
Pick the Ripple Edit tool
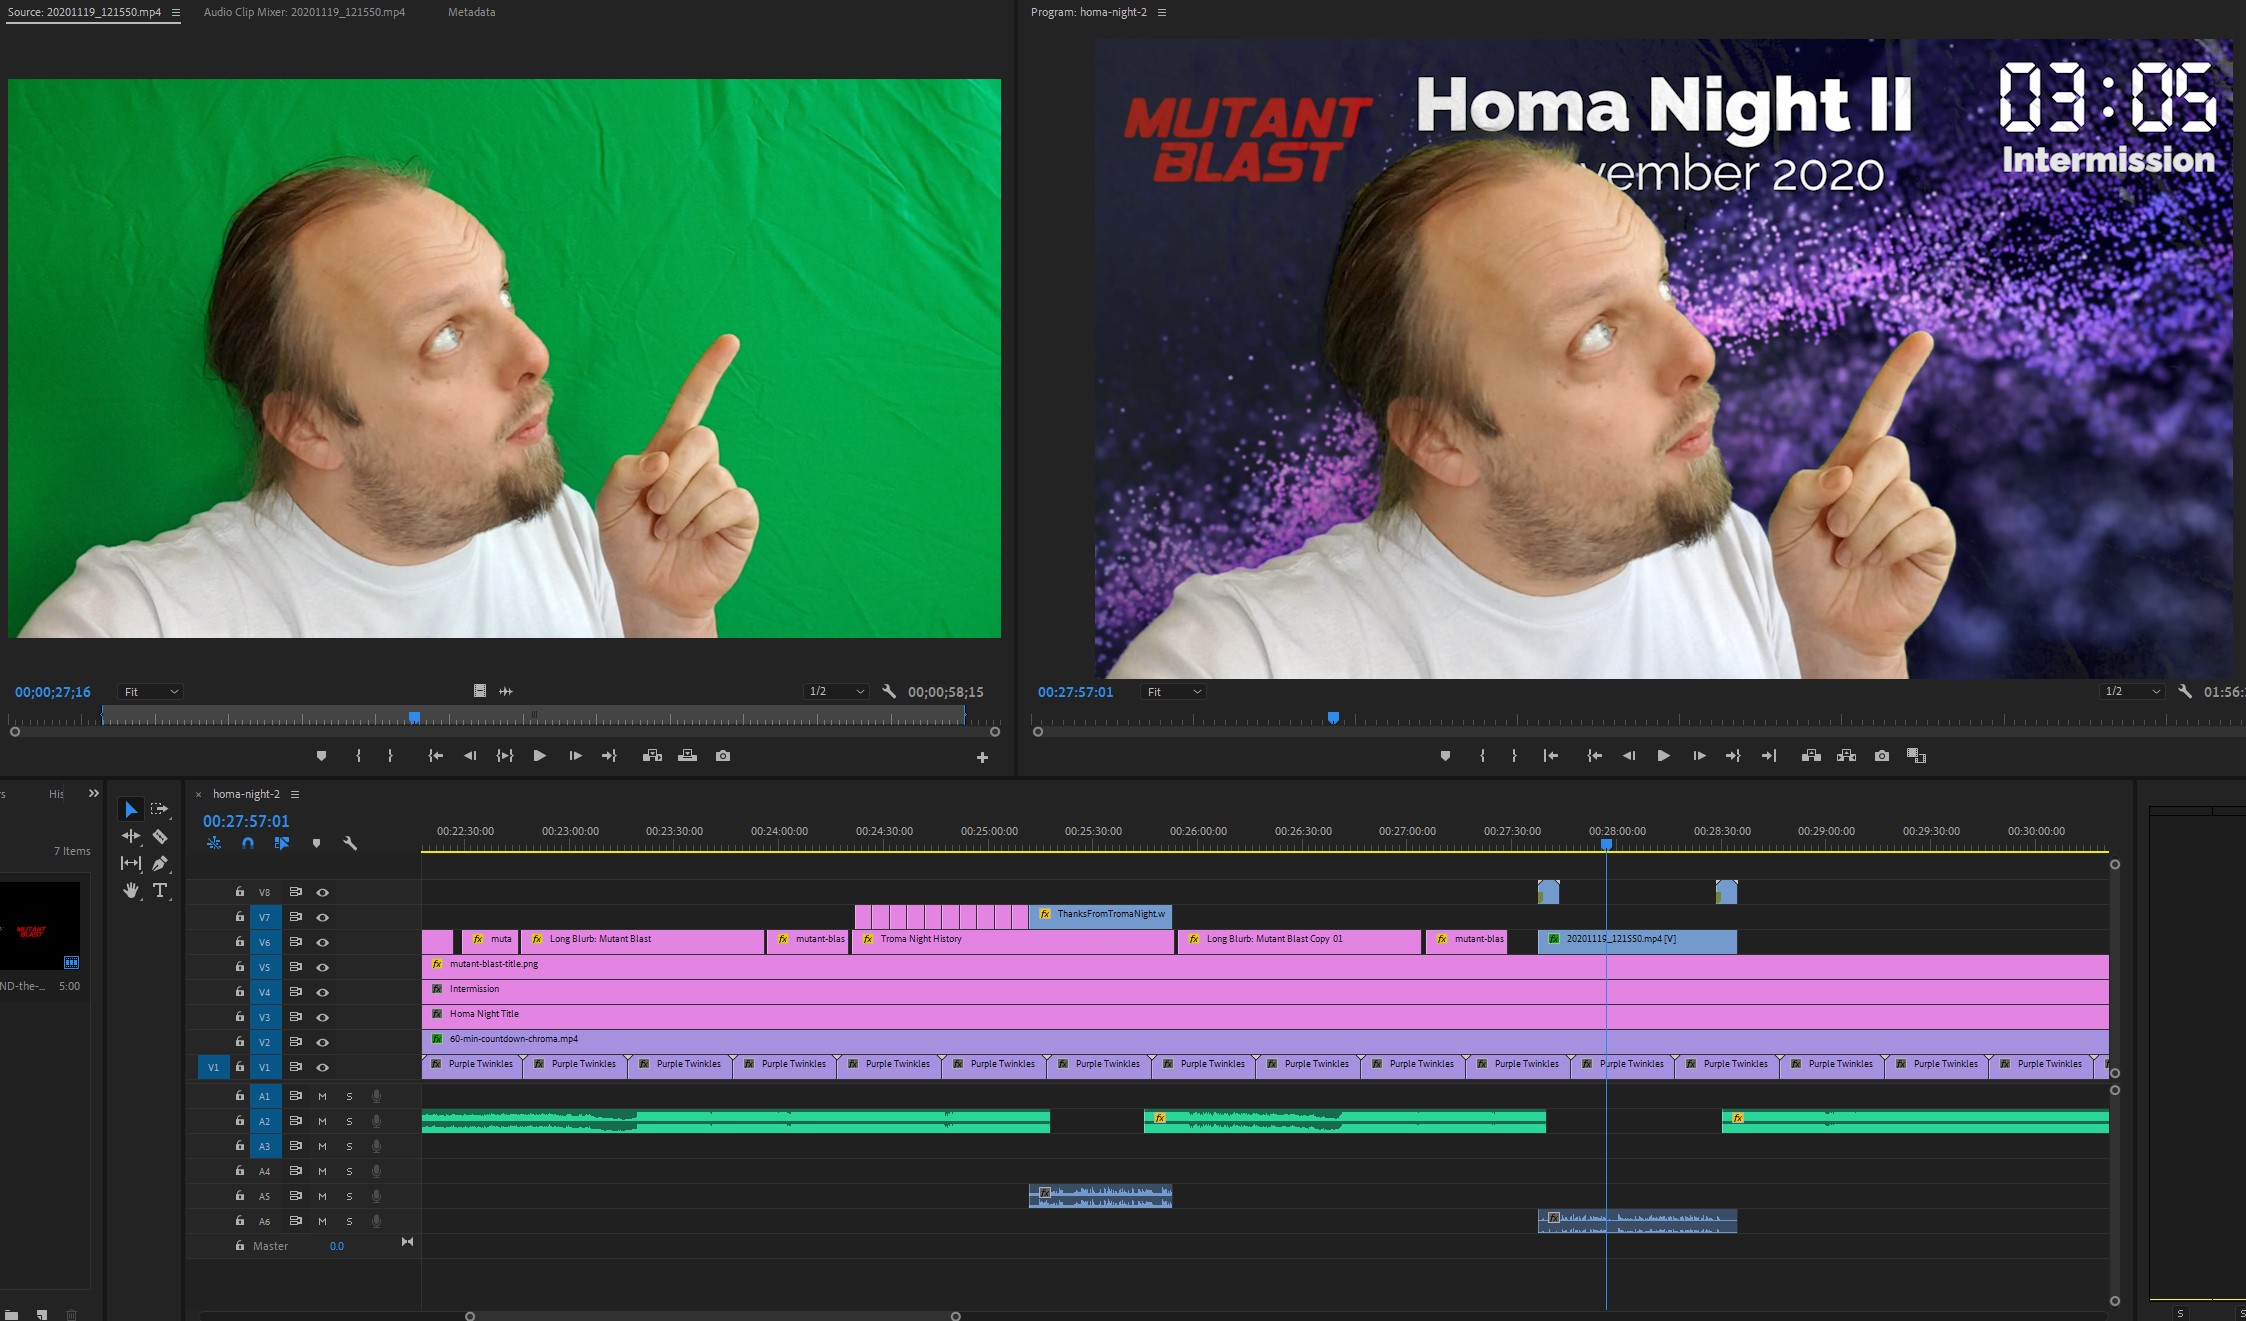click(x=130, y=837)
